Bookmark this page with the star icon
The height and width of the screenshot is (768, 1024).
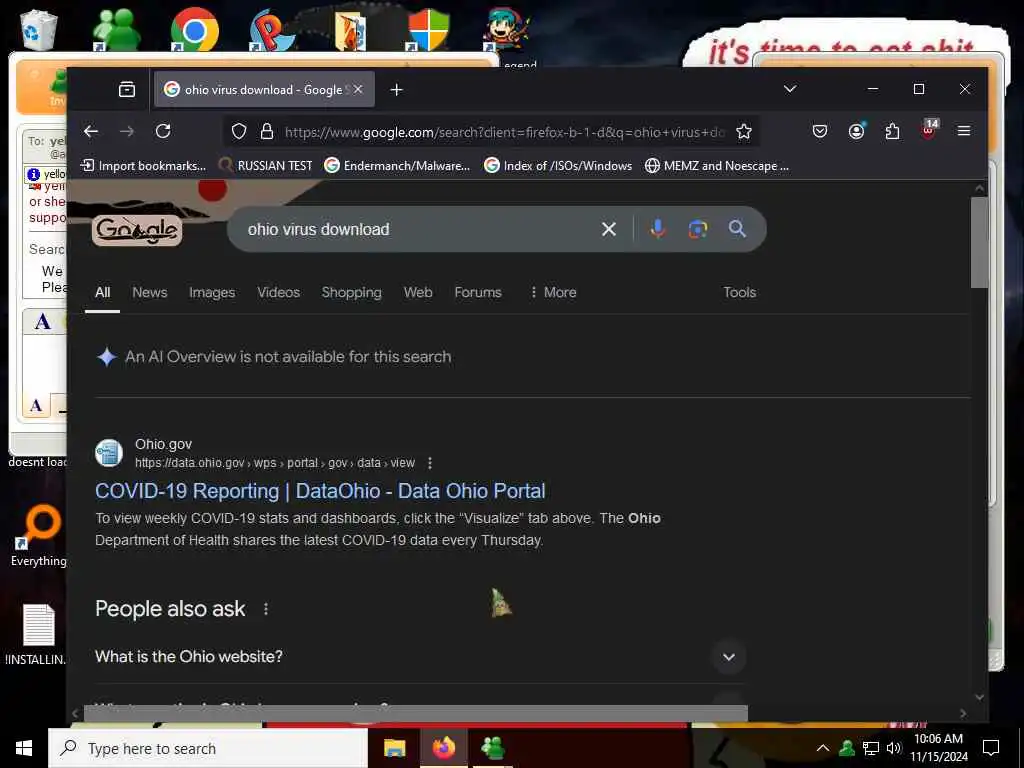click(x=743, y=132)
